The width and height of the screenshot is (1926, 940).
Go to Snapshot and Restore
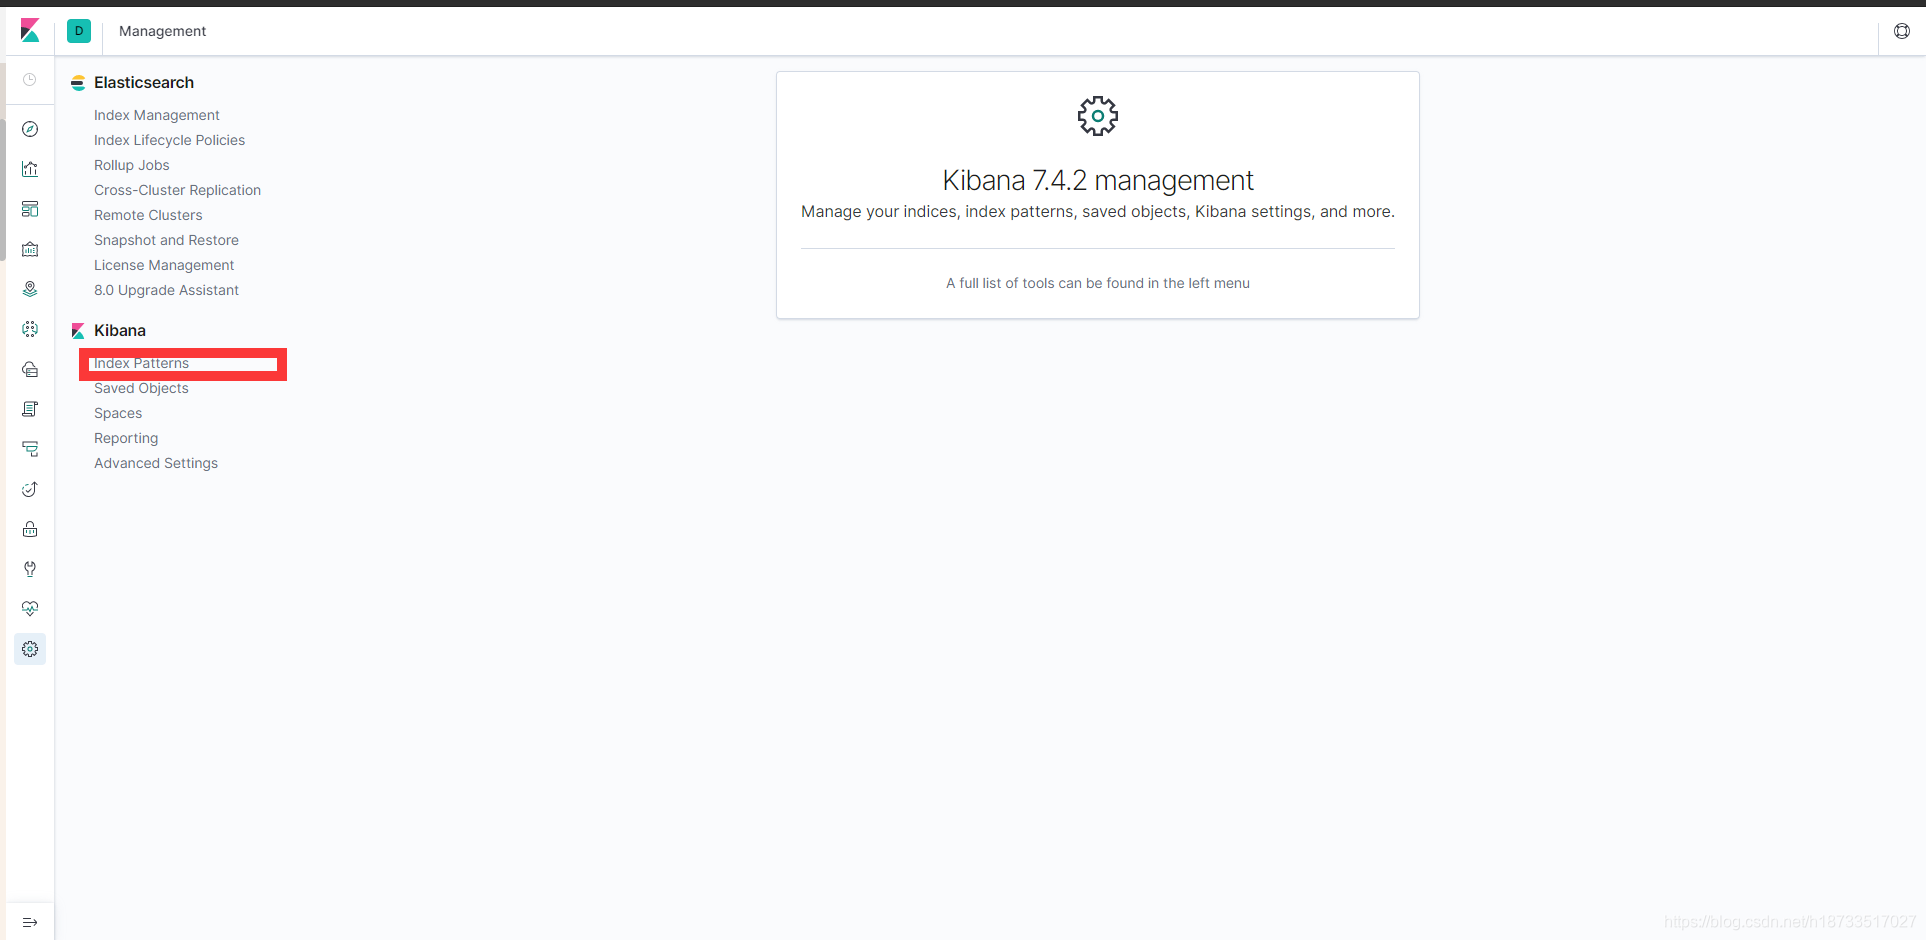(x=166, y=240)
